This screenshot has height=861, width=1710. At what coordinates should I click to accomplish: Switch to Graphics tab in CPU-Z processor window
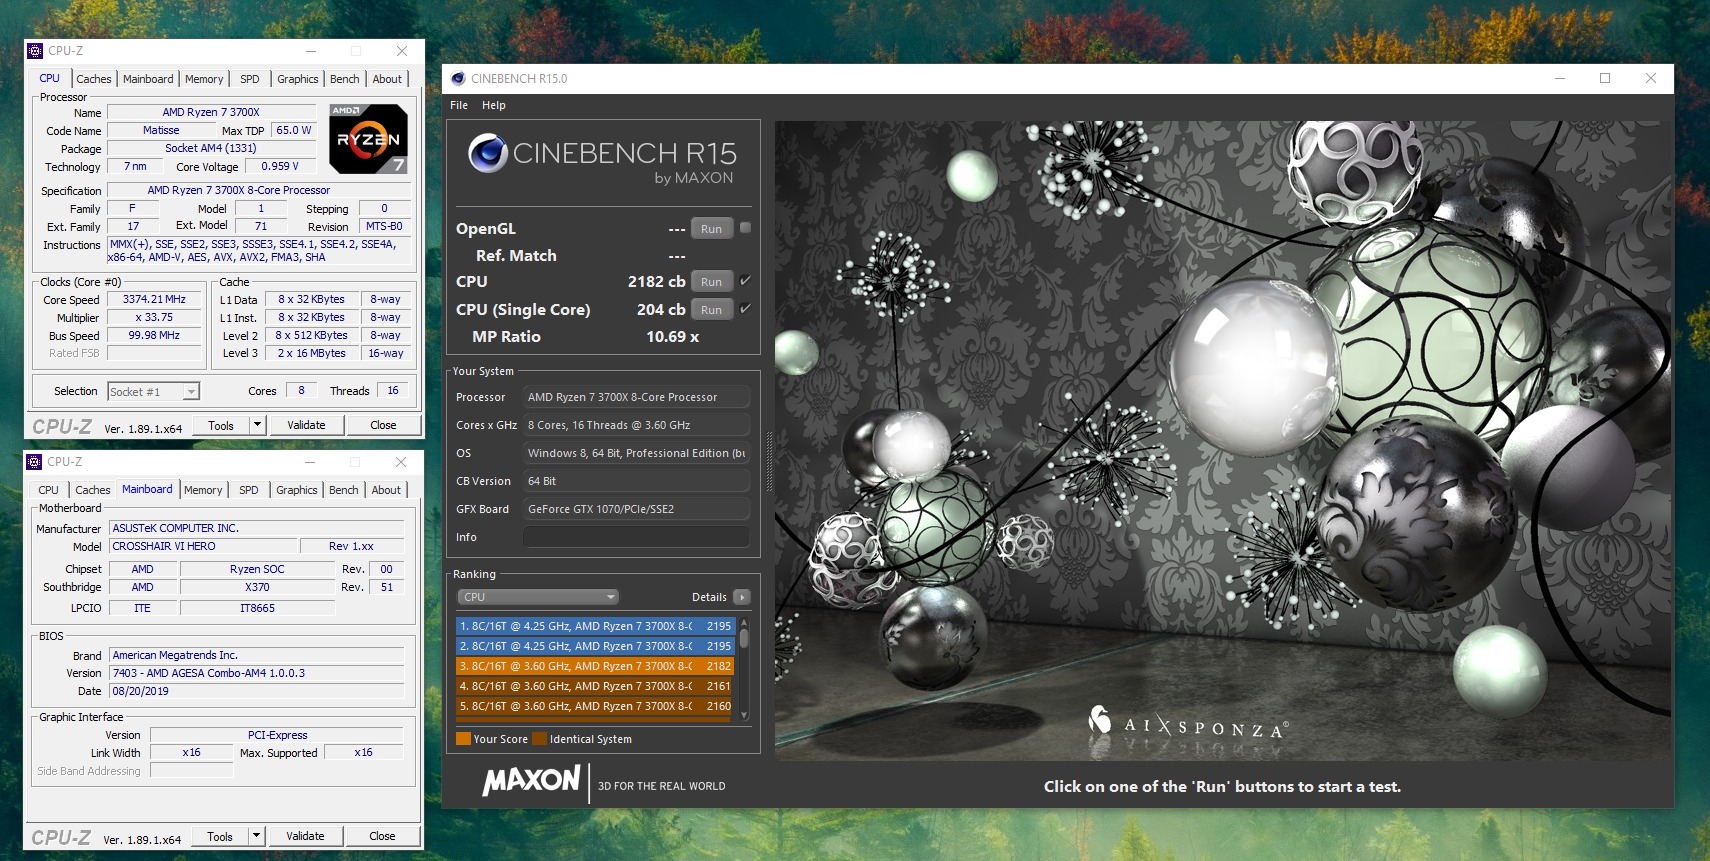point(298,79)
